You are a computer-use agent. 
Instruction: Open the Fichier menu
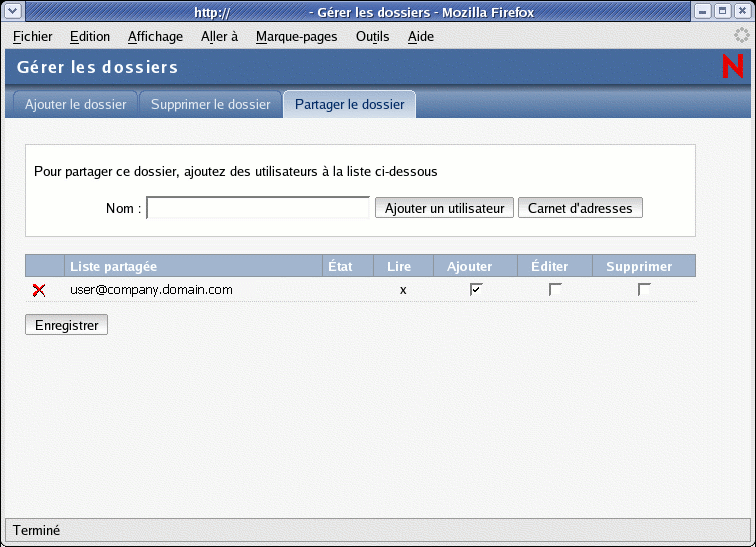coord(33,37)
